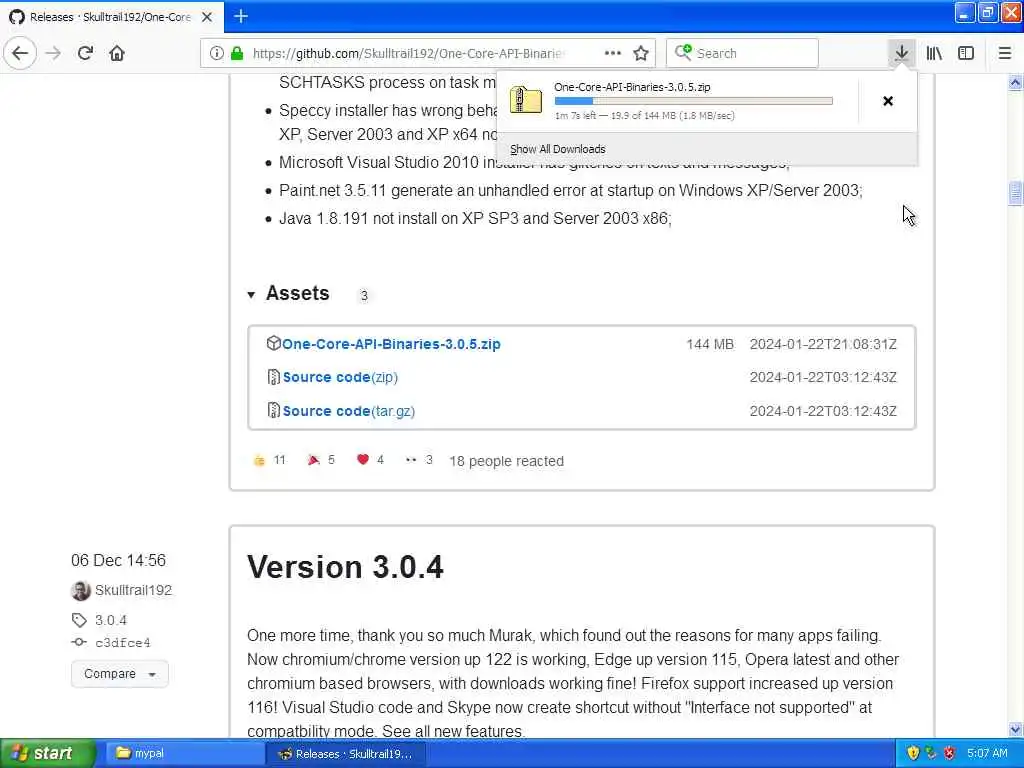Open the page actions three-dots menu
The width and height of the screenshot is (1024, 768).
click(613, 53)
